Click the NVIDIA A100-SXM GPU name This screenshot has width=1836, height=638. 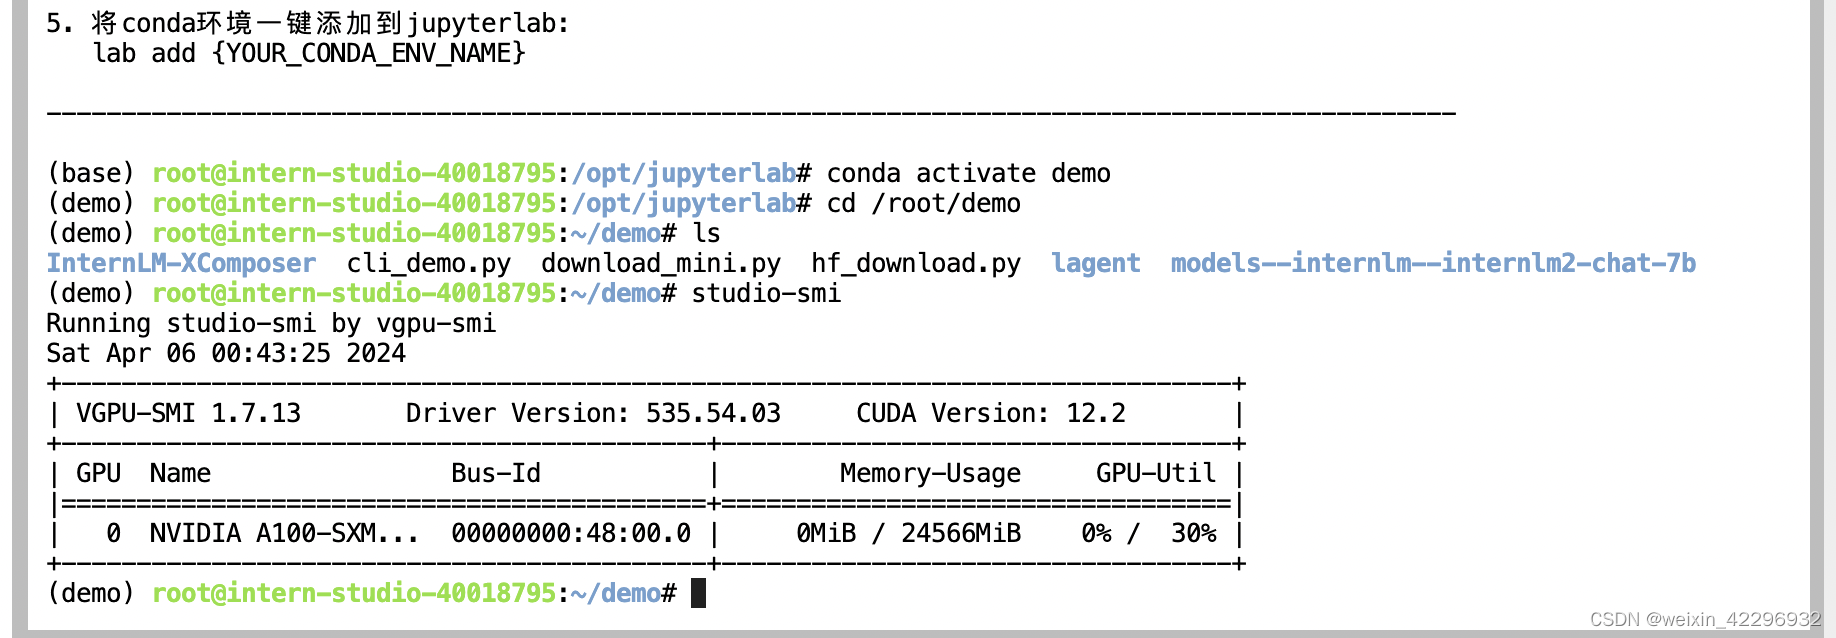click(x=284, y=533)
